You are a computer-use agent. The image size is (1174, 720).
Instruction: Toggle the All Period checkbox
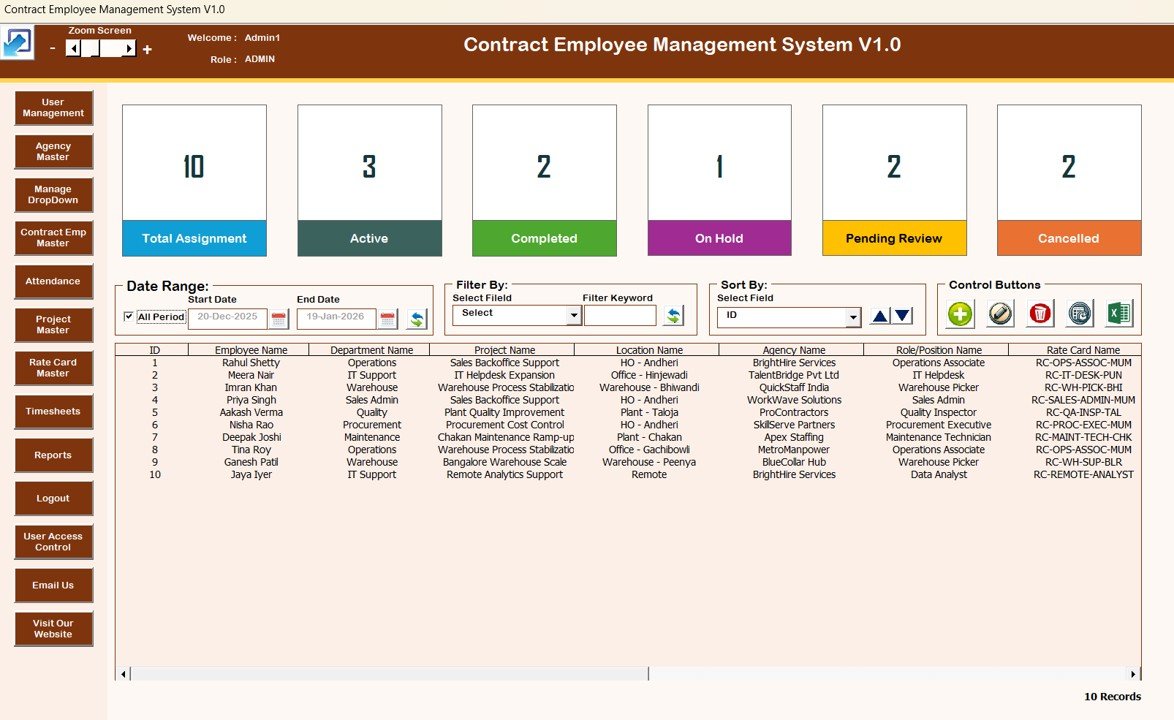128,317
